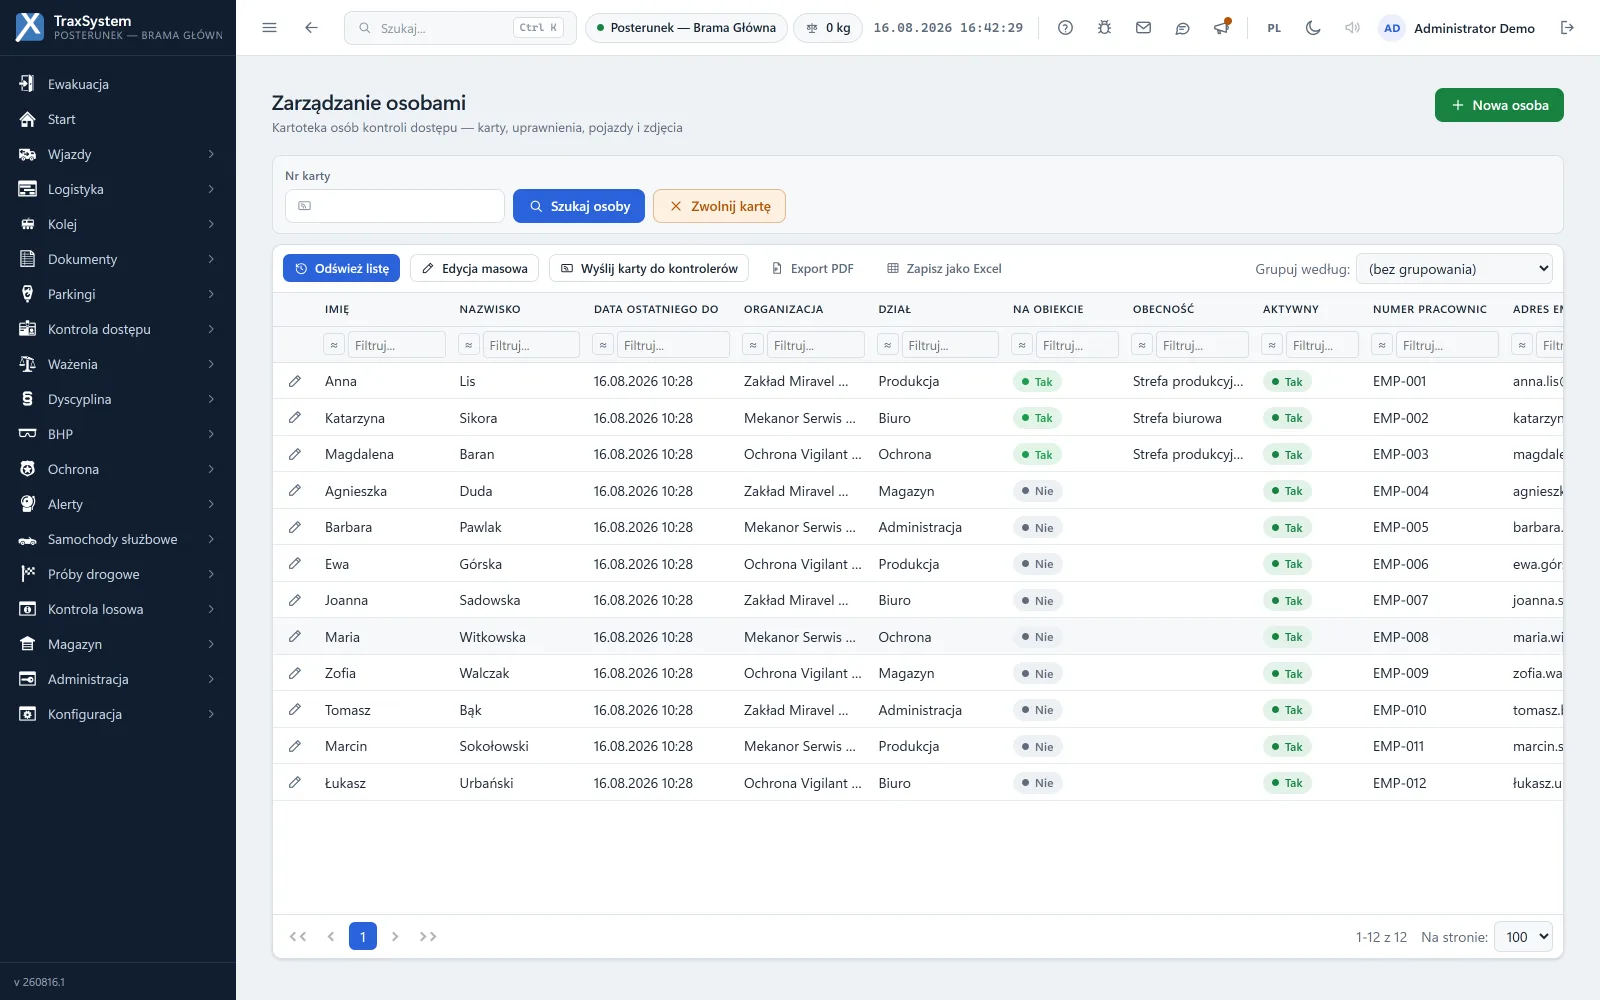Go back with the arrow icon
The width and height of the screenshot is (1600, 1000).
(x=311, y=28)
